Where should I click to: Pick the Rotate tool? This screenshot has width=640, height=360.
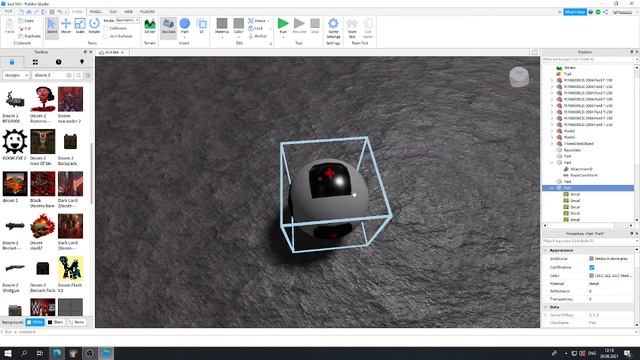pos(94,26)
